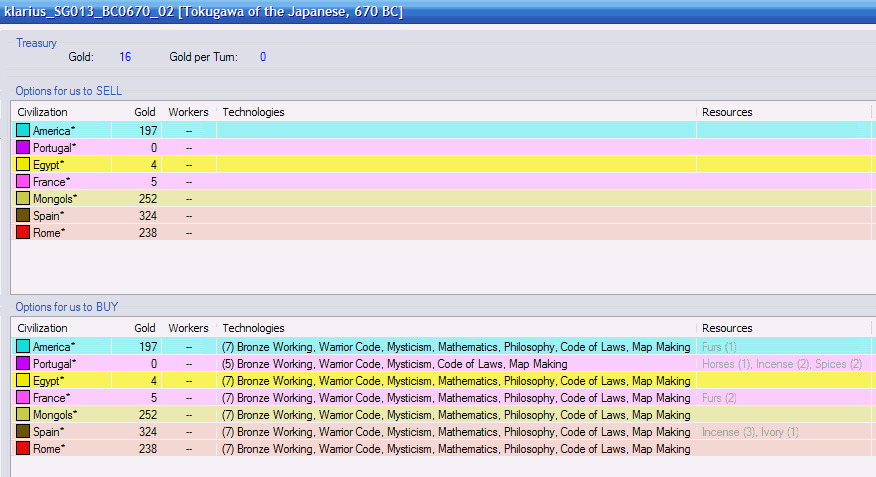
Task: Click America's technologies list in BUY list
Action: point(456,347)
